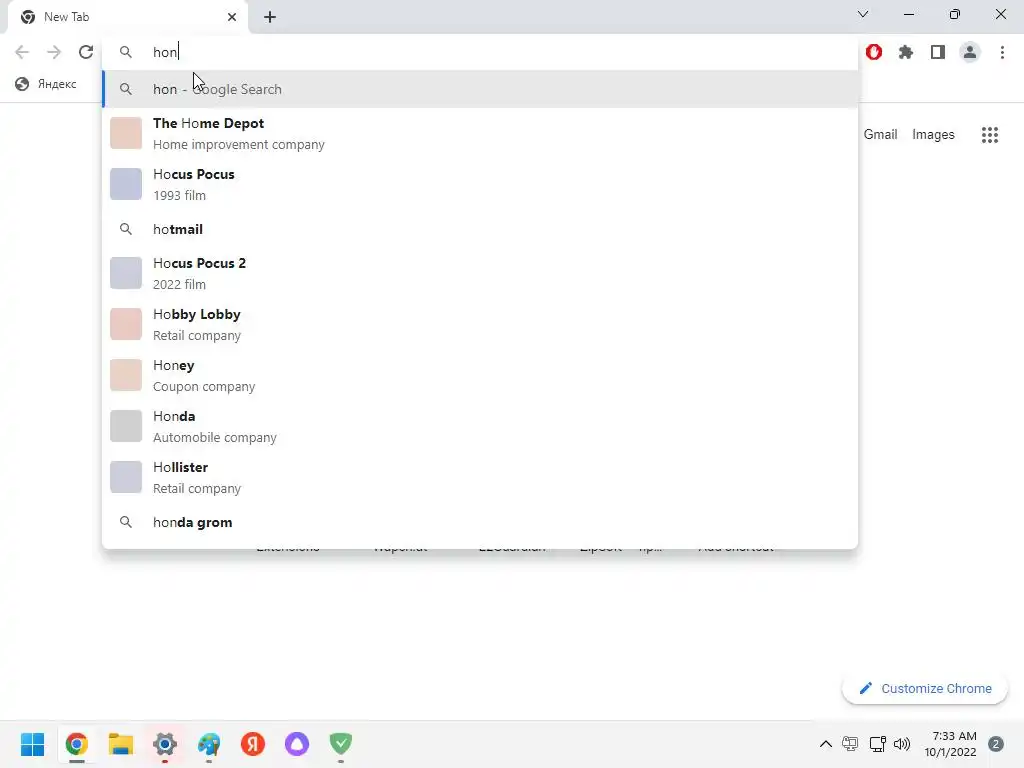
Task: Open the Windows Start menu
Action: (33, 744)
